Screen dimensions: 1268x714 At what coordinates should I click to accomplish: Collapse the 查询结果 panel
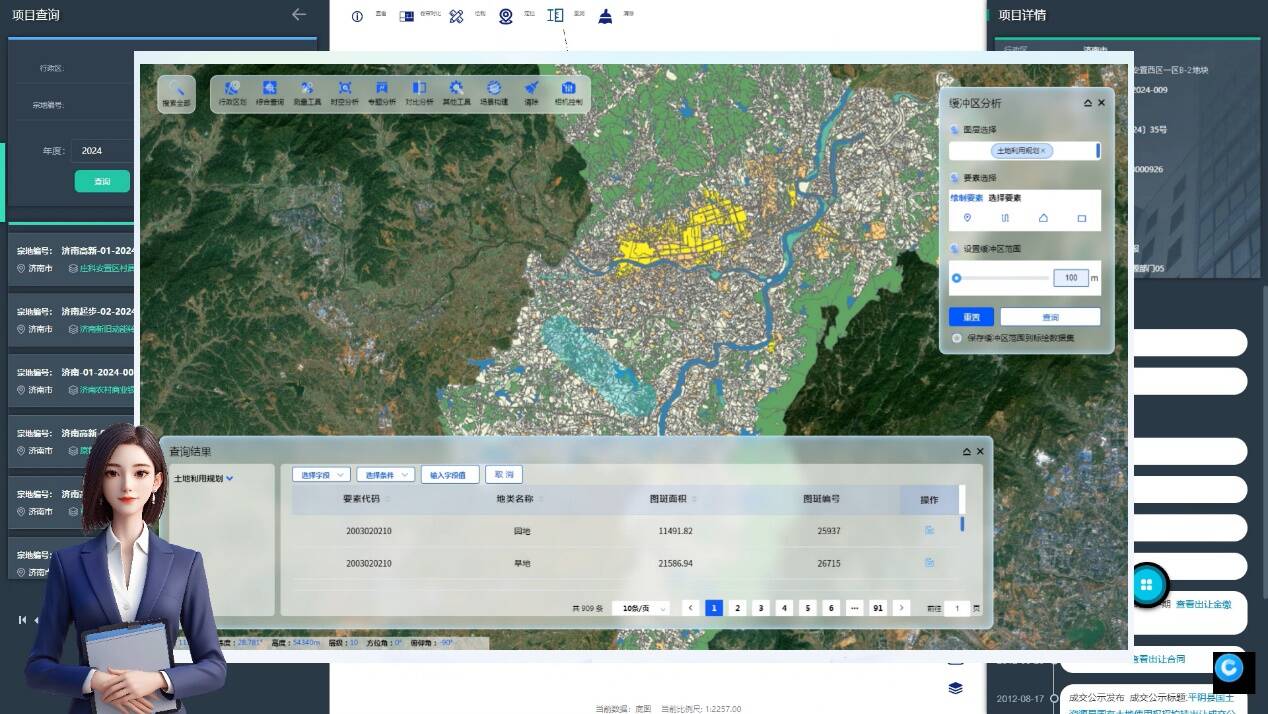(x=966, y=452)
